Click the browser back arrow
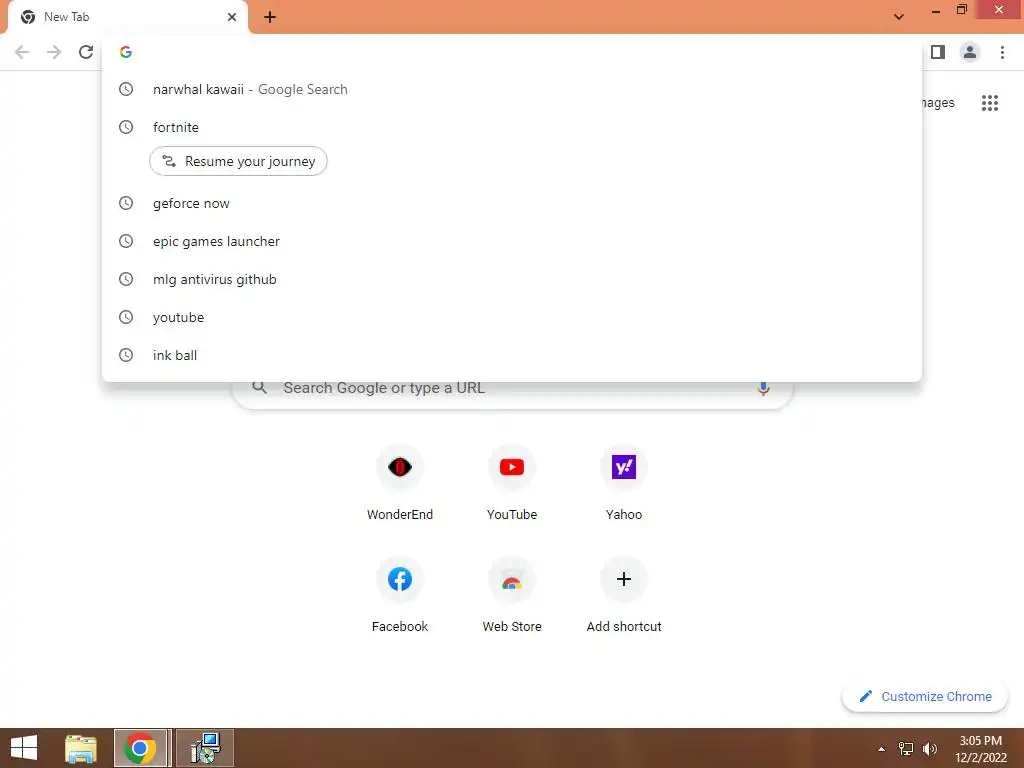1024x768 pixels. 22,52
